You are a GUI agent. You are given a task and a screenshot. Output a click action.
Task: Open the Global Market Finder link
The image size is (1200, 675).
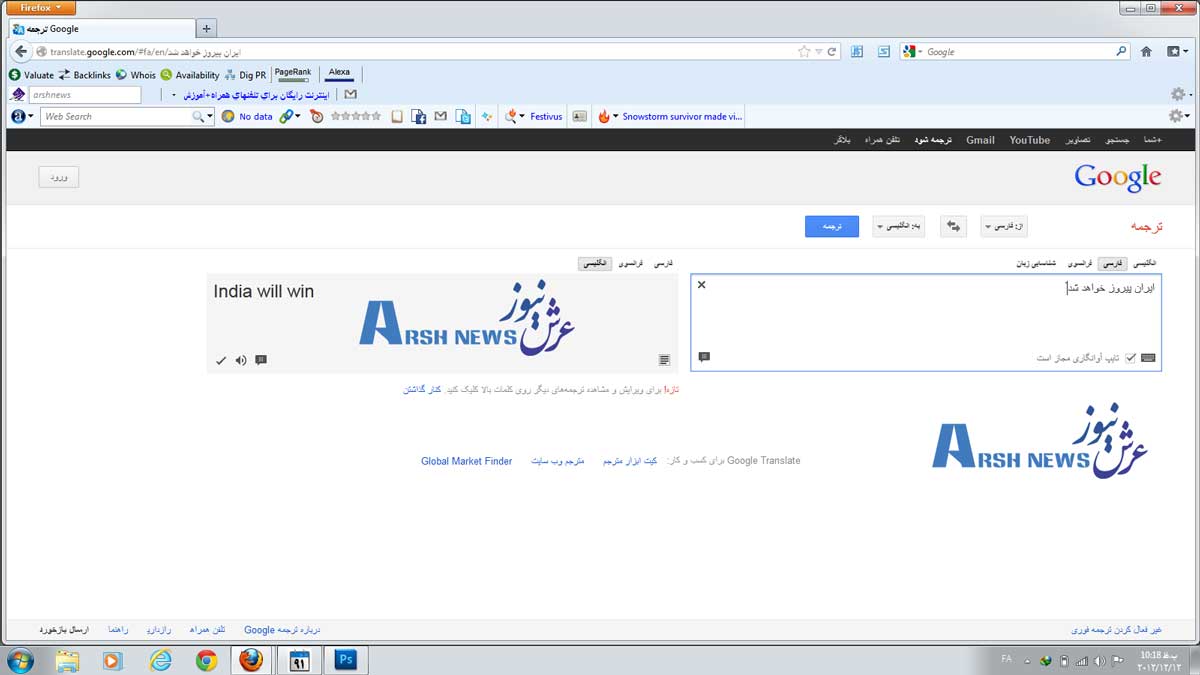tap(466, 461)
